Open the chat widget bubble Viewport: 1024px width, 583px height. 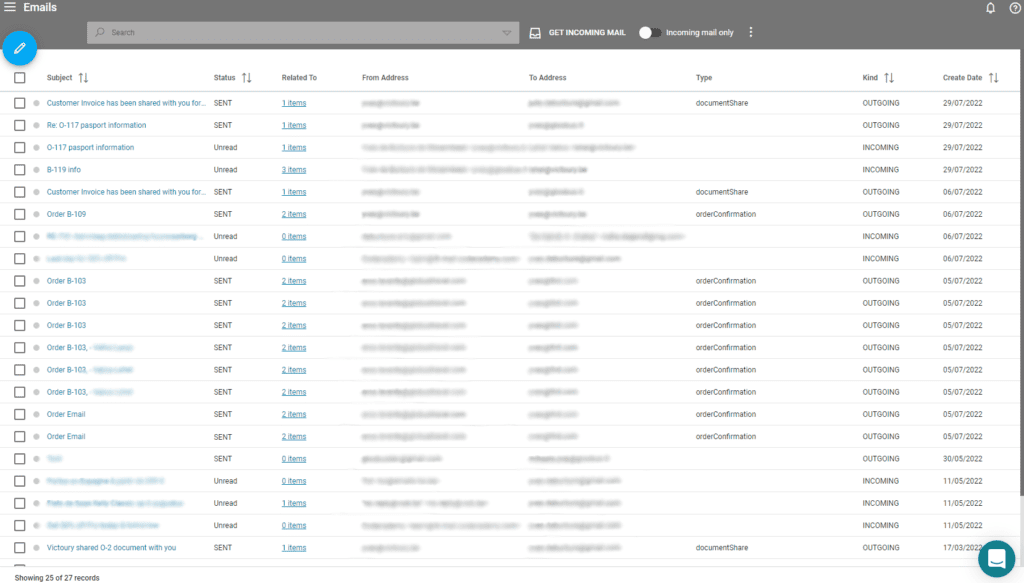996,558
